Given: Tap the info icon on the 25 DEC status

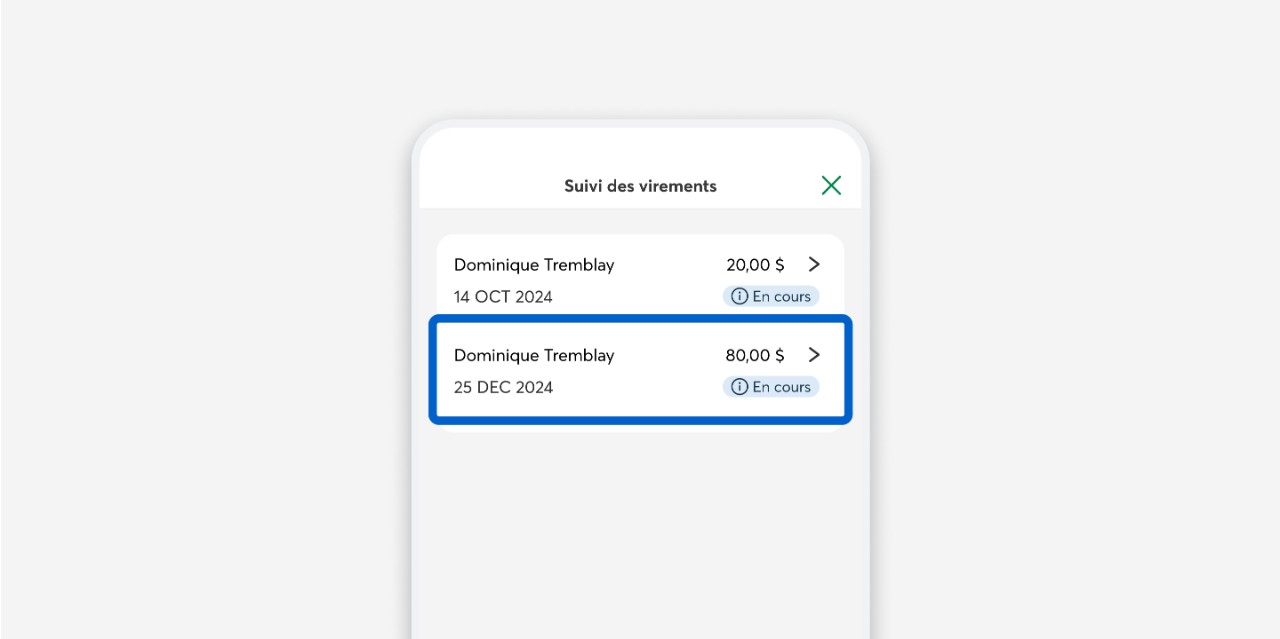Looking at the screenshot, I should [x=739, y=386].
